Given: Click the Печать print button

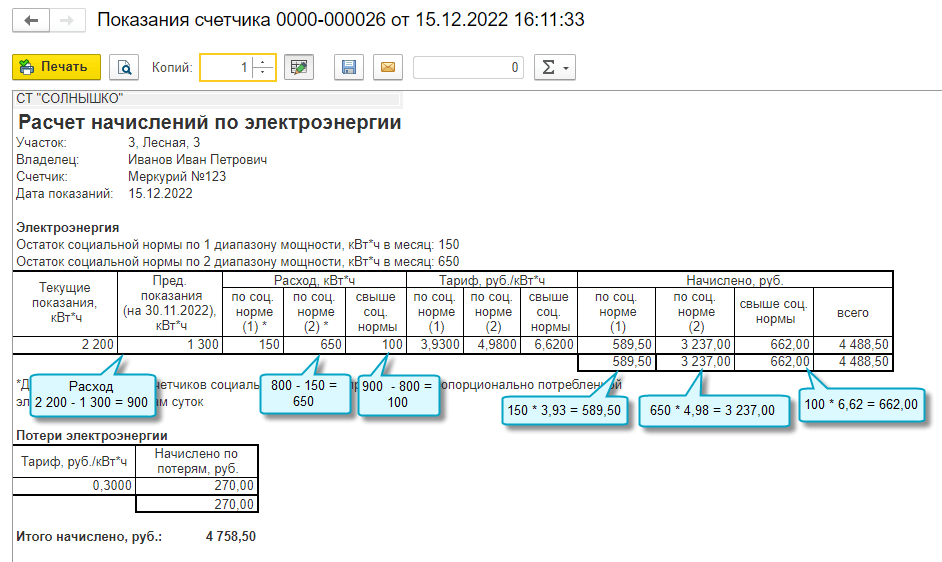Looking at the screenshot, I should click(56, 67).
